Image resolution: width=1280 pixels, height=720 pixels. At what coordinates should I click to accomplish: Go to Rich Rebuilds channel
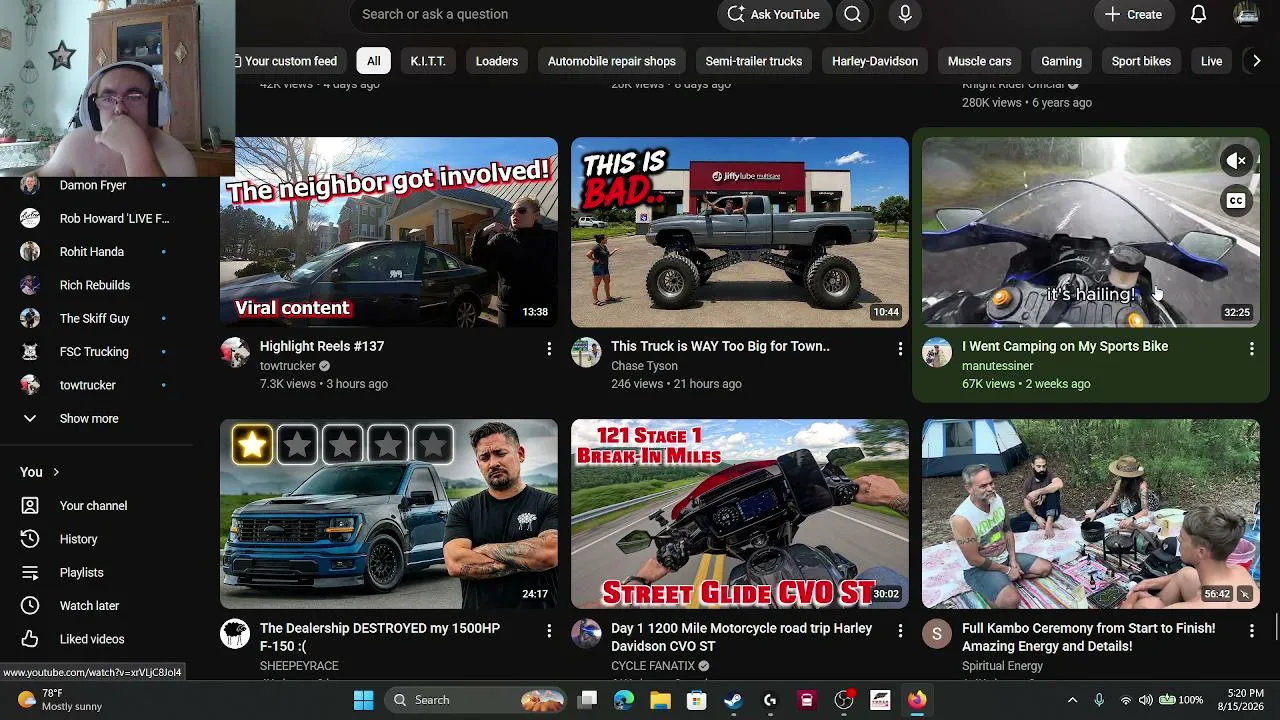click(x=95, y=285)
